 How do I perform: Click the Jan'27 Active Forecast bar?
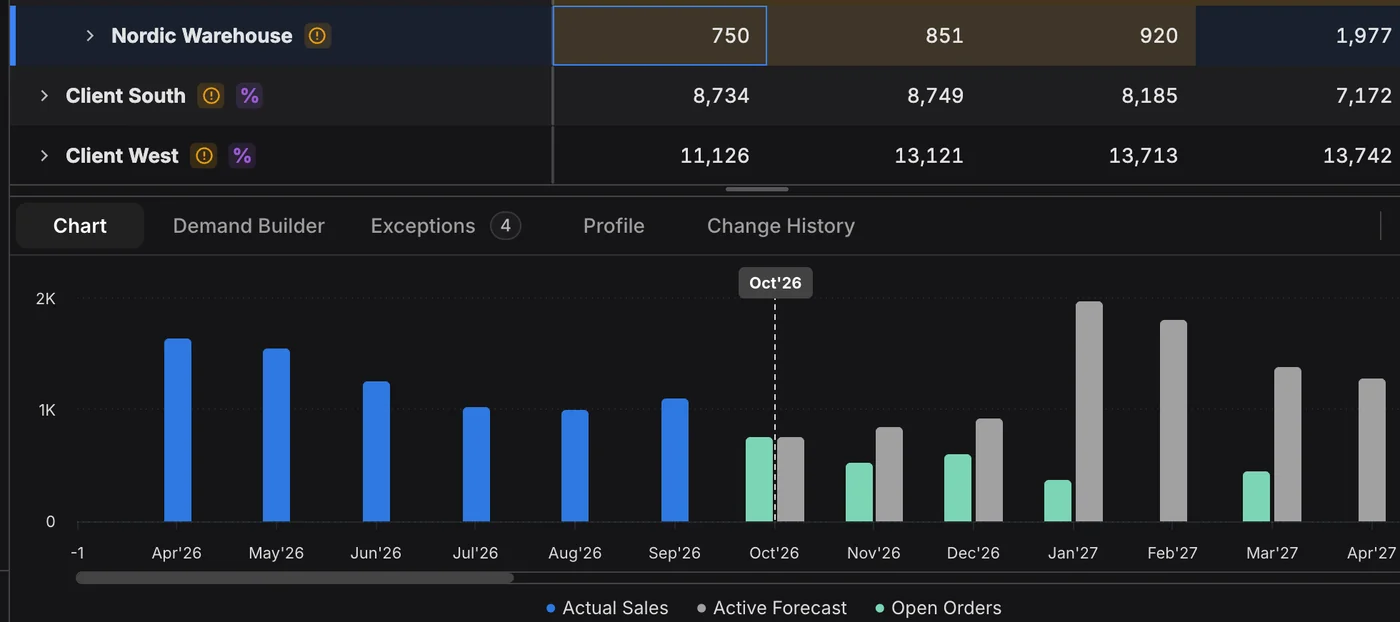coord(1089,411)
